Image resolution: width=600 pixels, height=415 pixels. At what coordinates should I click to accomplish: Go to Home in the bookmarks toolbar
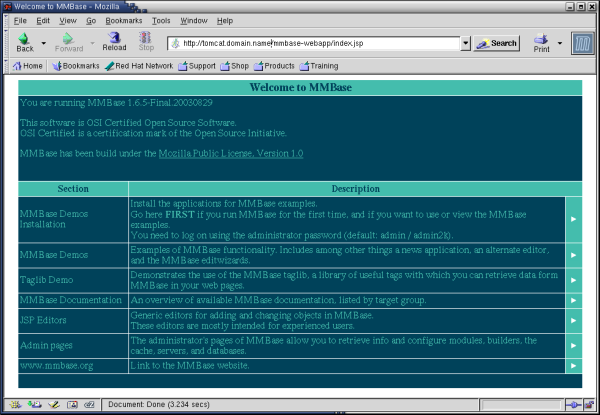(27, 66)
